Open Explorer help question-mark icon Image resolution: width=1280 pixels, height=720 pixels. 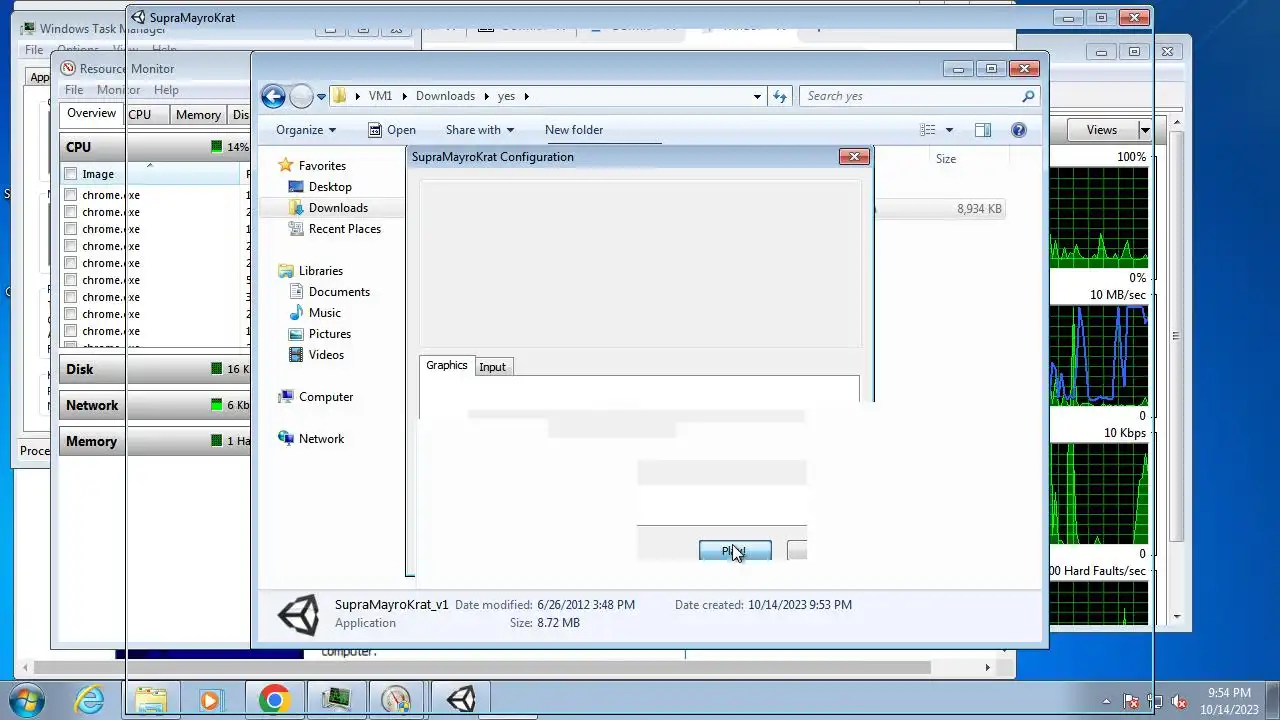pos(1018,130)
